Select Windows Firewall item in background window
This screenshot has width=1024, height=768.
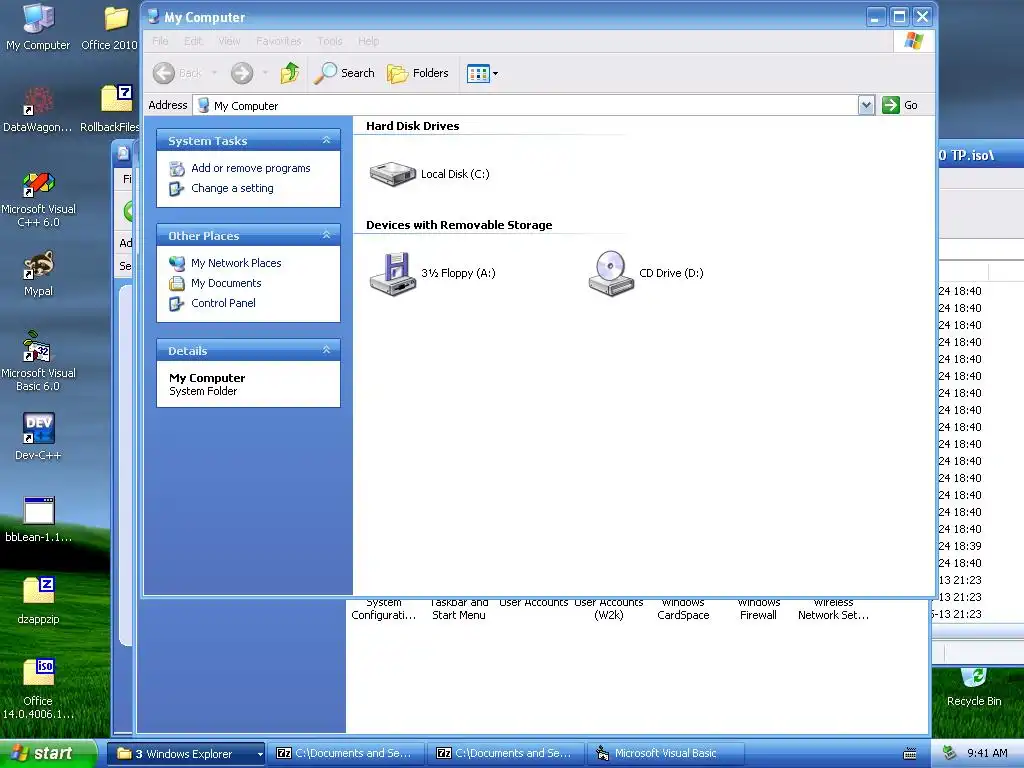click(x=758, y=609)
